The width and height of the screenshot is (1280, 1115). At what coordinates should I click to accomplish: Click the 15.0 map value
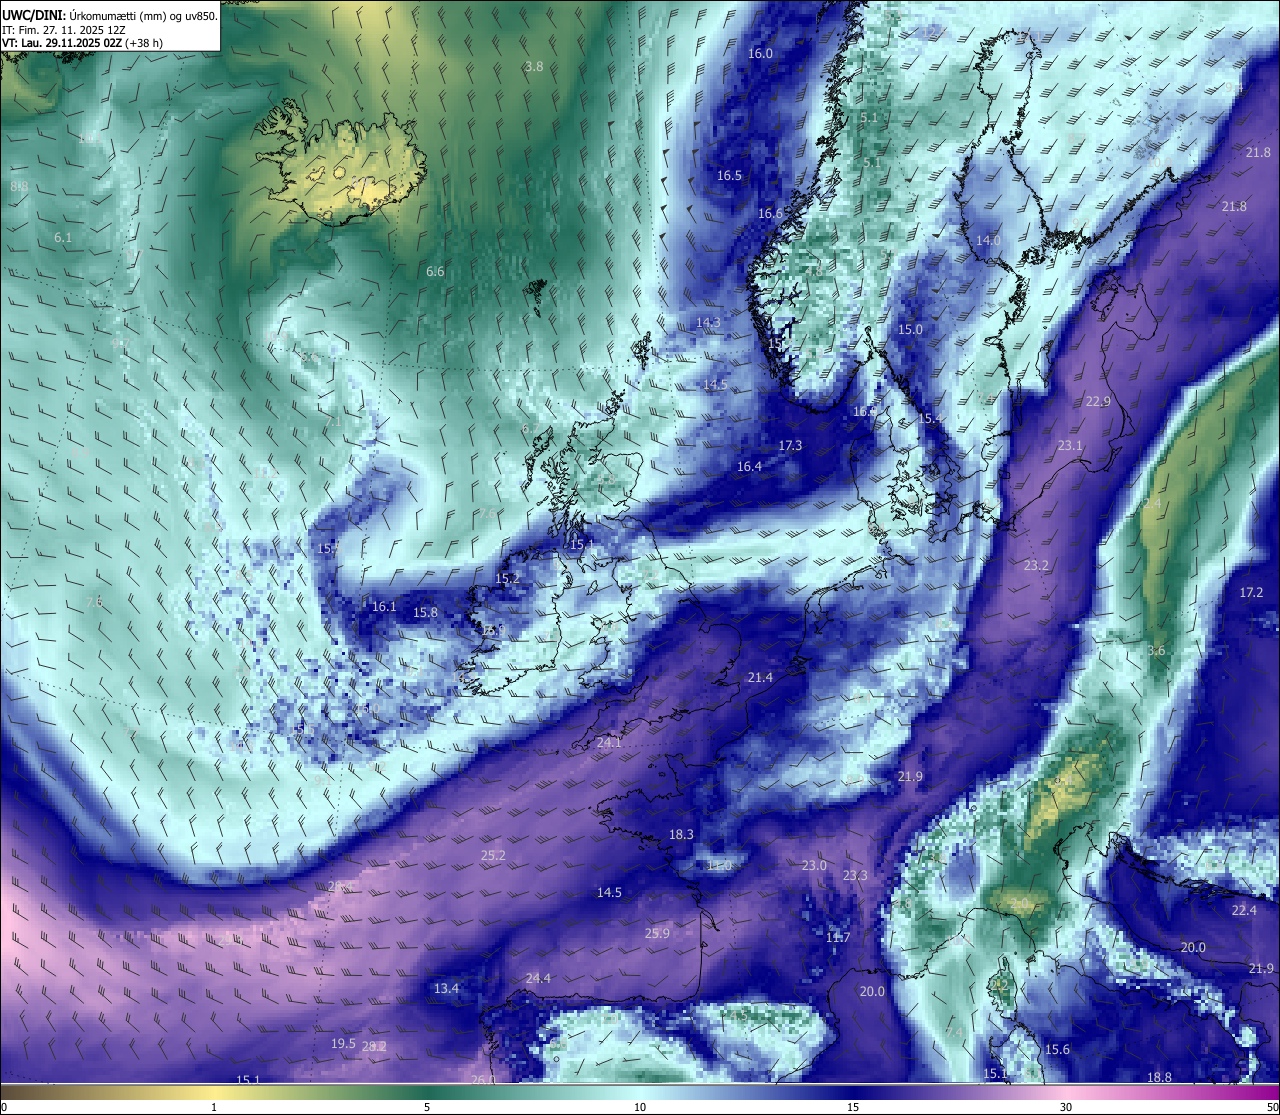[x=910, y=329]
